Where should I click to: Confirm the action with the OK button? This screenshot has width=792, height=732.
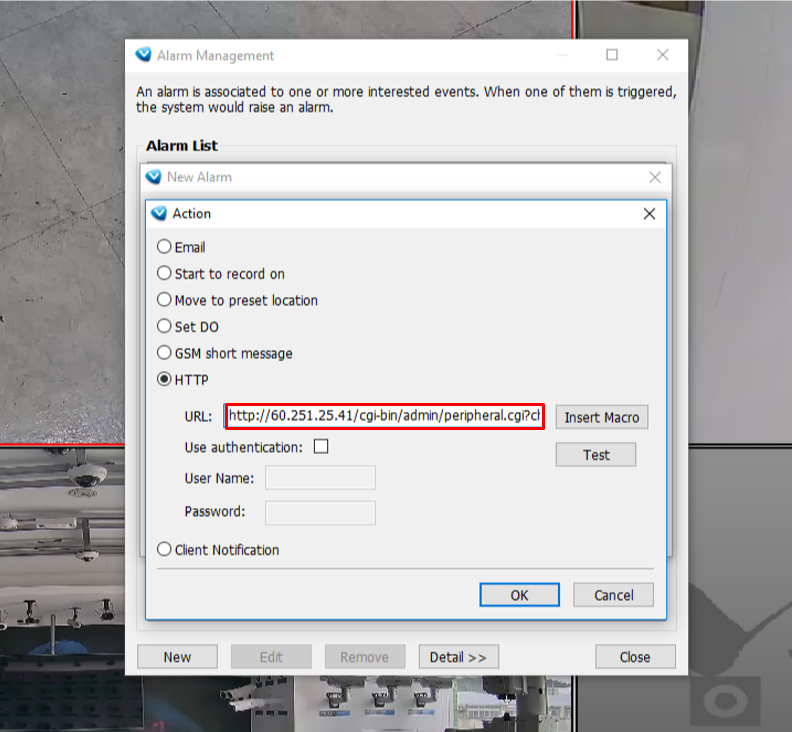click(519, 595)
